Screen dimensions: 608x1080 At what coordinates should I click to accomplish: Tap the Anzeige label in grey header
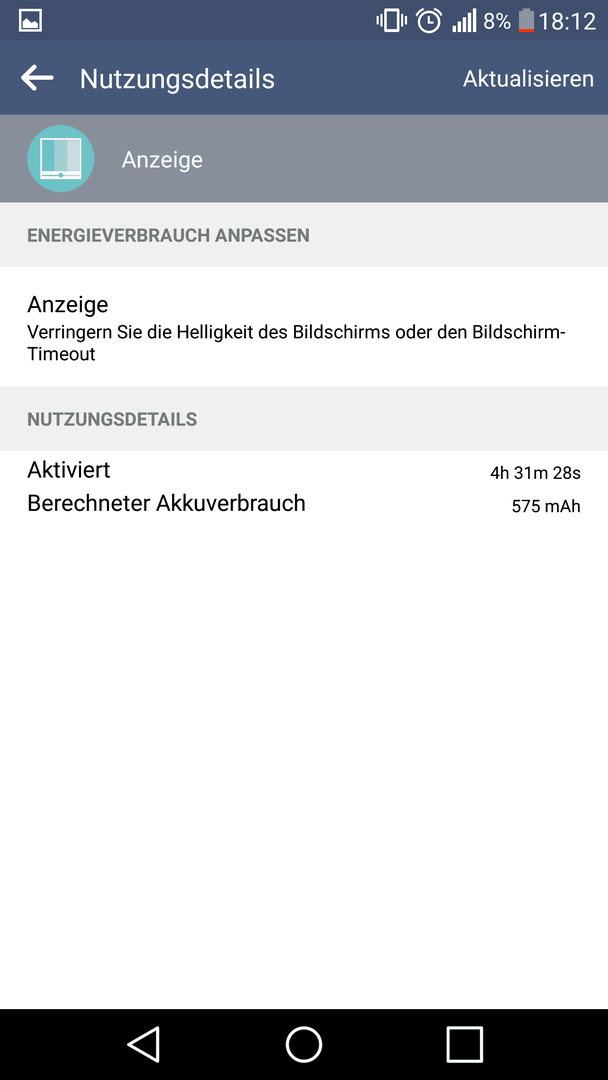pyautogui.click(x=163, y=160)
